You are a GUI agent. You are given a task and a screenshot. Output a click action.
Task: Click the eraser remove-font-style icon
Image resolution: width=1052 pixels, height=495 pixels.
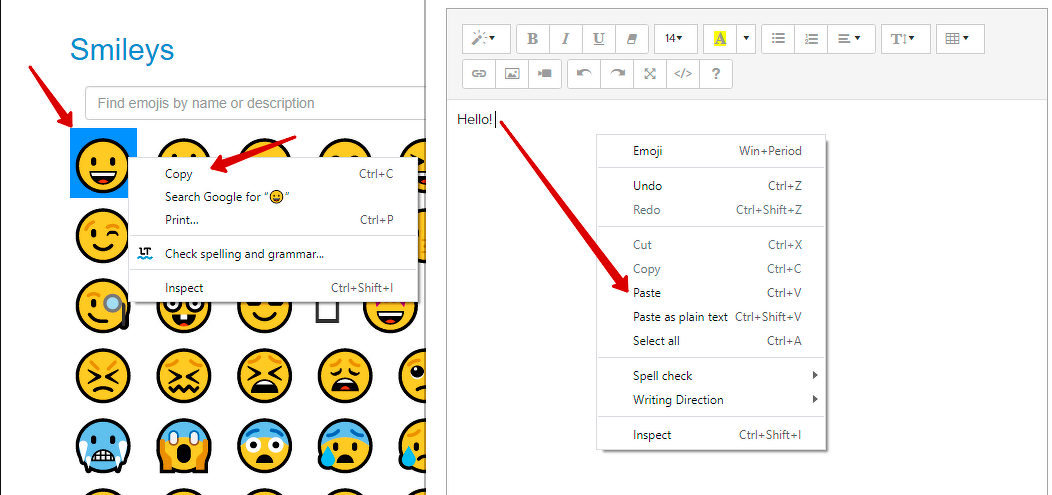tap(631, 39)
